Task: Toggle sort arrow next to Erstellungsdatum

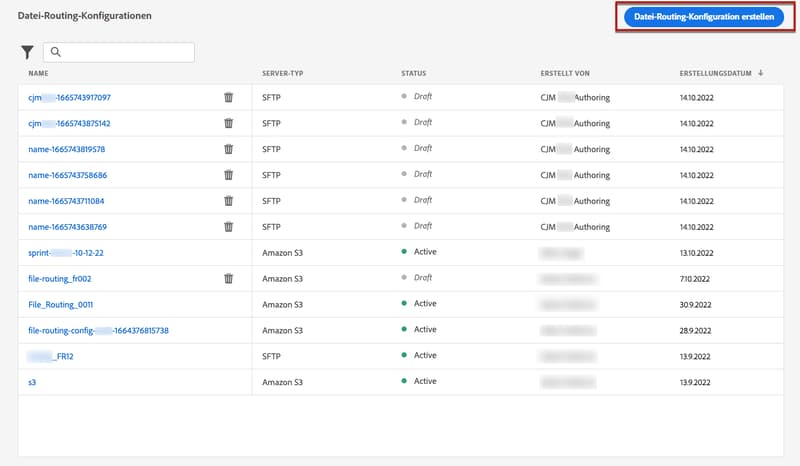Action: tap(761, 73)
